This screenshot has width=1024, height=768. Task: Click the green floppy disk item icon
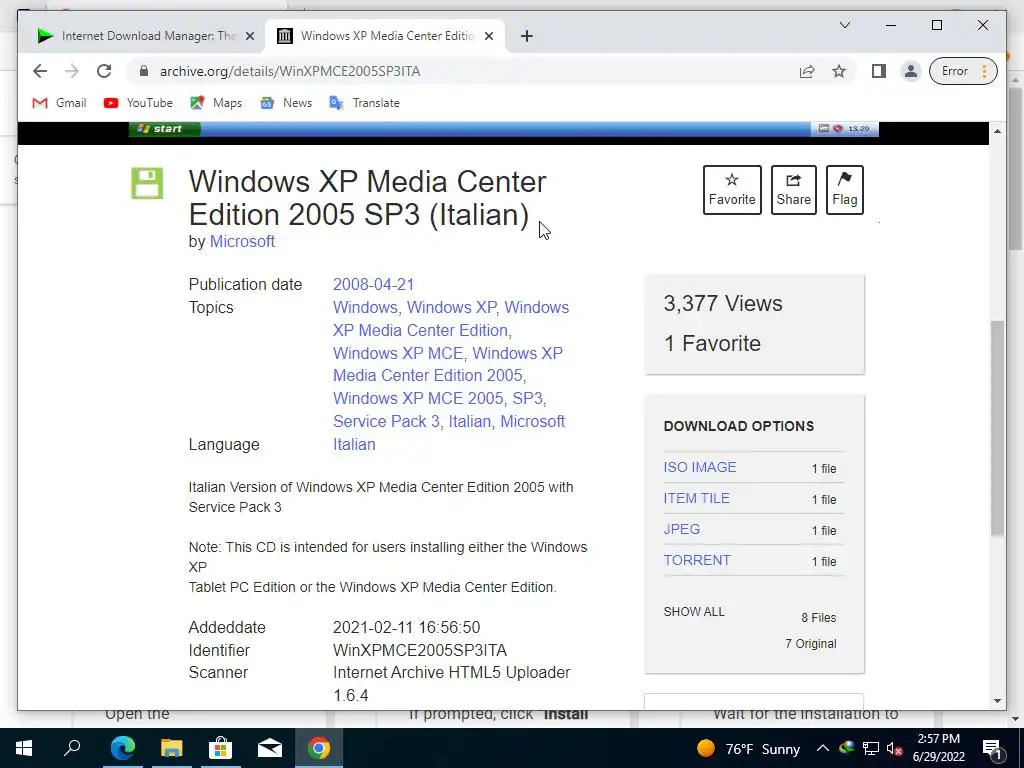tap(147, 183)
